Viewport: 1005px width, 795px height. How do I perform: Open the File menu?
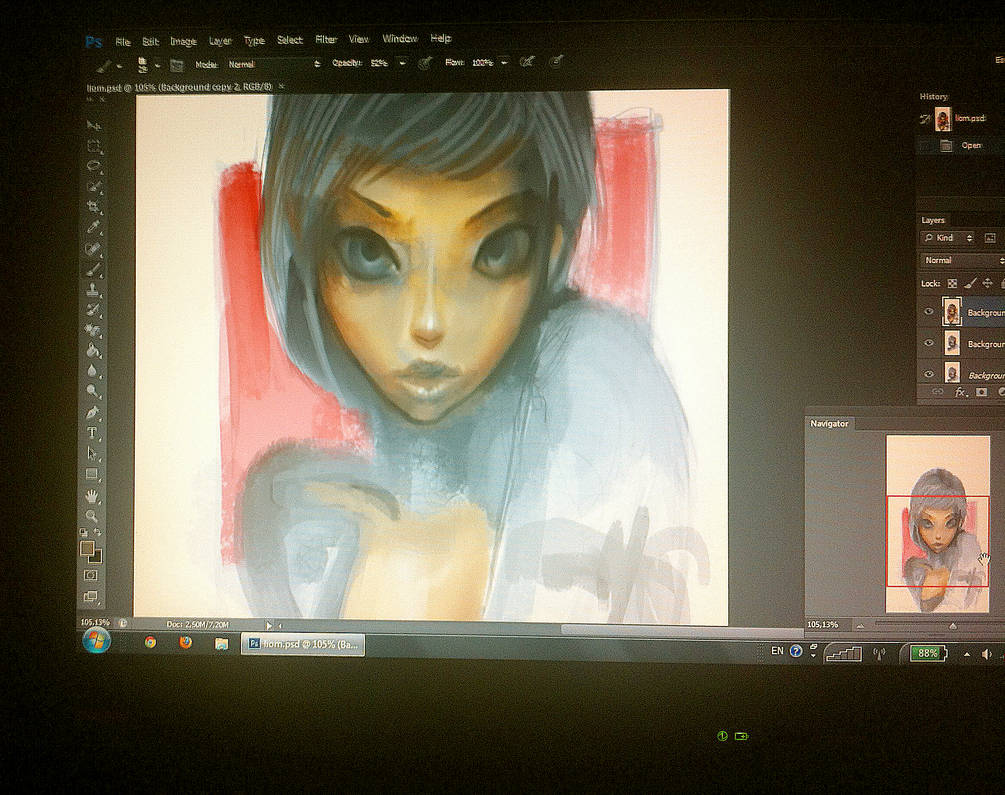pos(123,42)
